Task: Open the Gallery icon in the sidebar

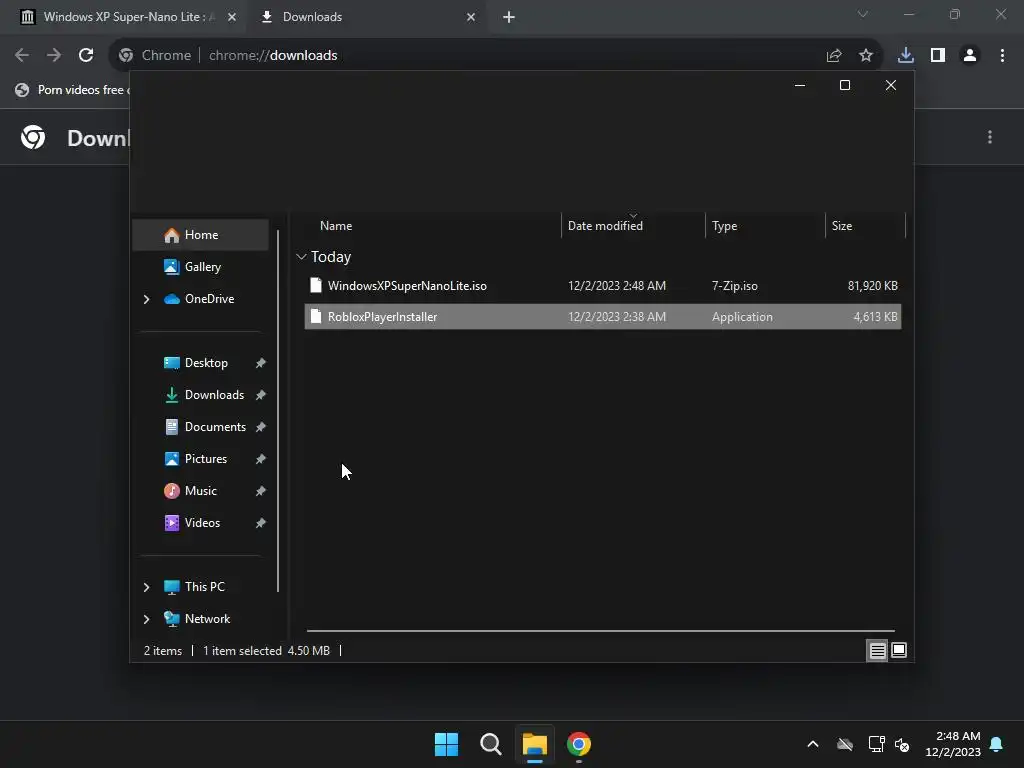Action: point(172,266)
